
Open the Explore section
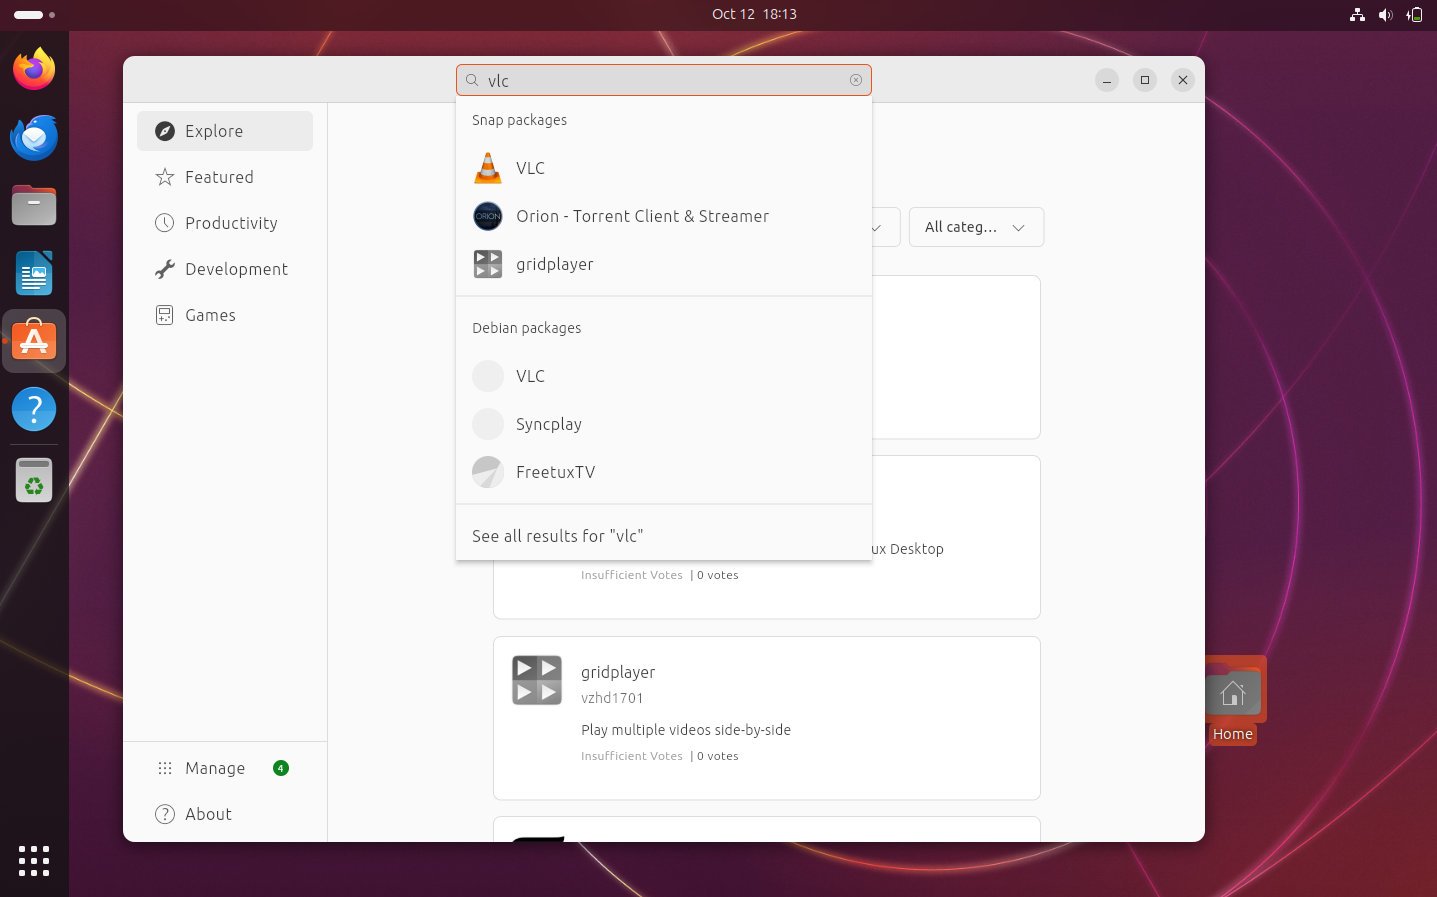coord(225,131)
